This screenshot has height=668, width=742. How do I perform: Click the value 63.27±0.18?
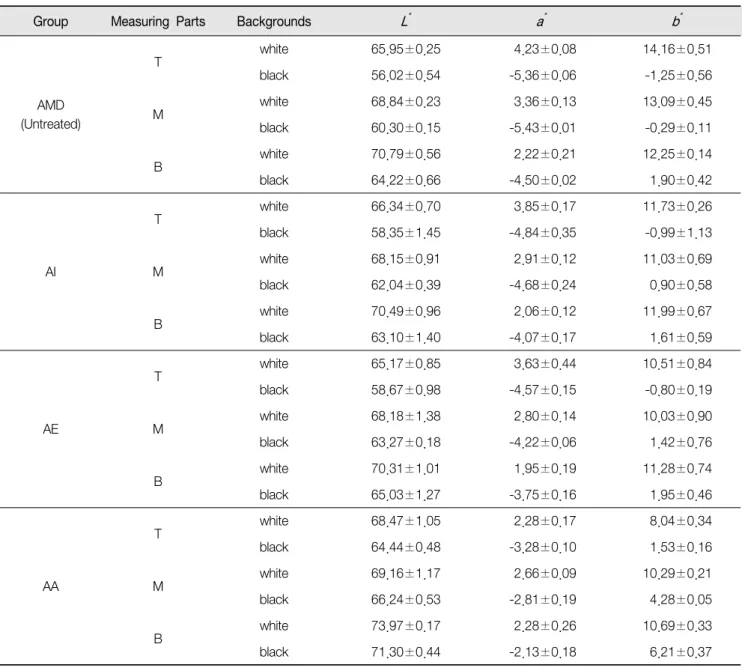click(406, 442)
